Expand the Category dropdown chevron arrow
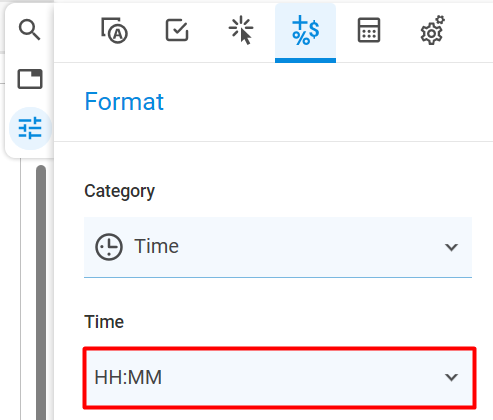 click(x=451, y=247)
